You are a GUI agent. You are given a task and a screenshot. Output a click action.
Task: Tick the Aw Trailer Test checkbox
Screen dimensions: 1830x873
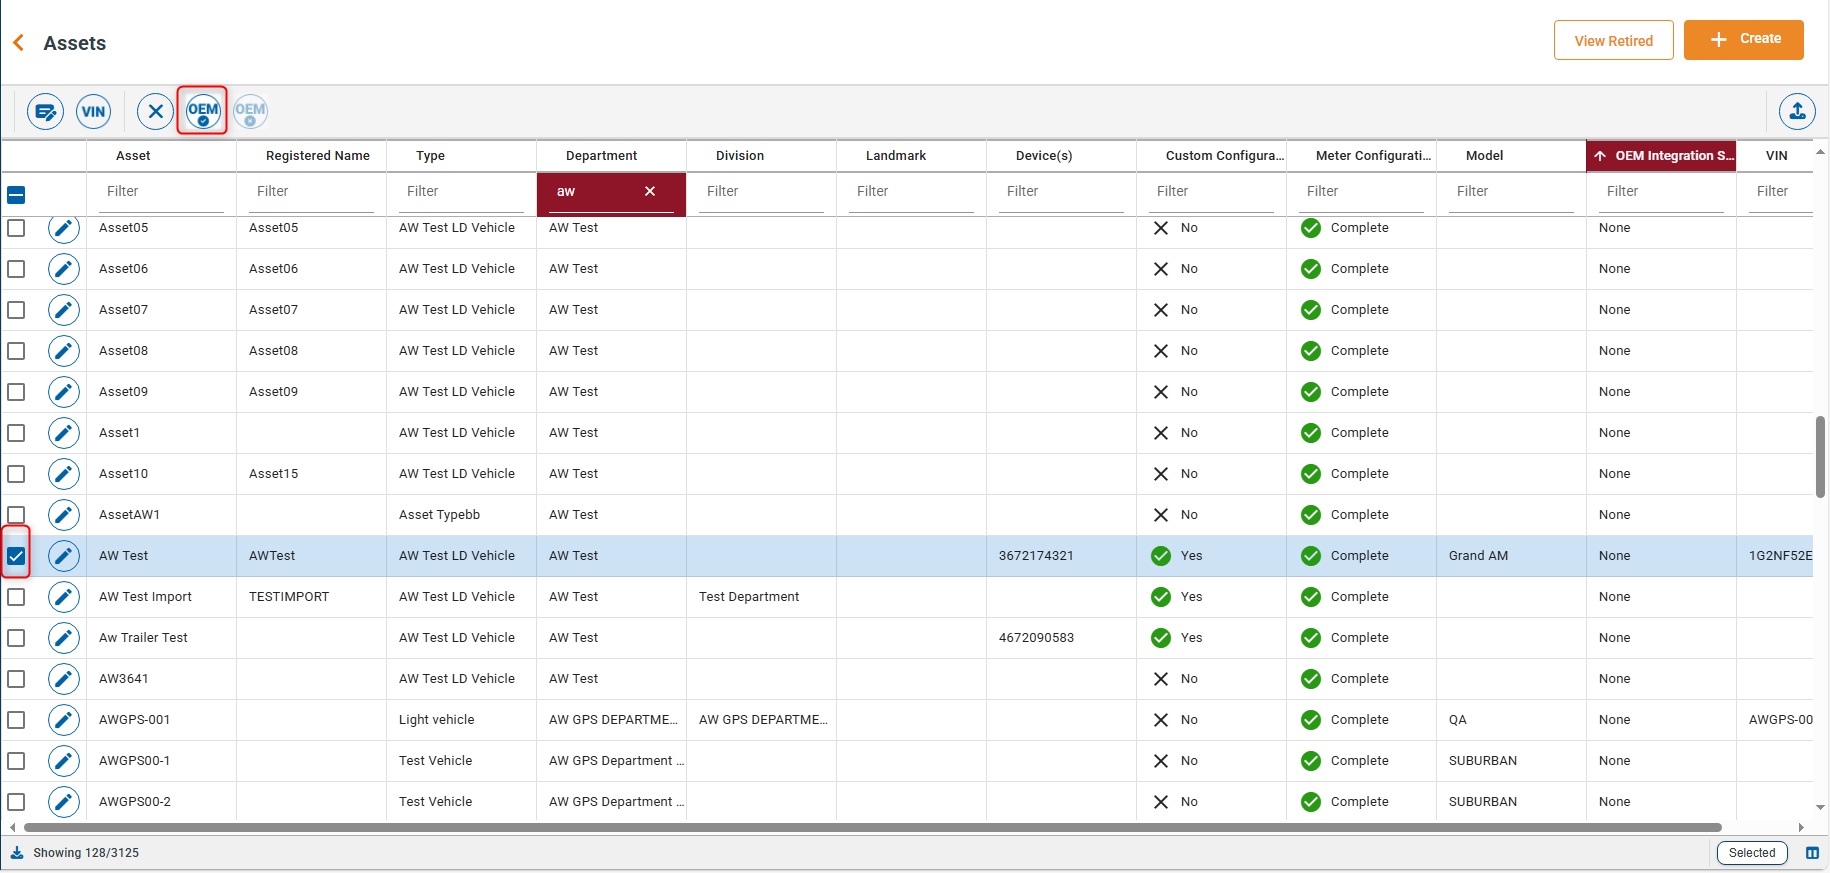(16, 638)
